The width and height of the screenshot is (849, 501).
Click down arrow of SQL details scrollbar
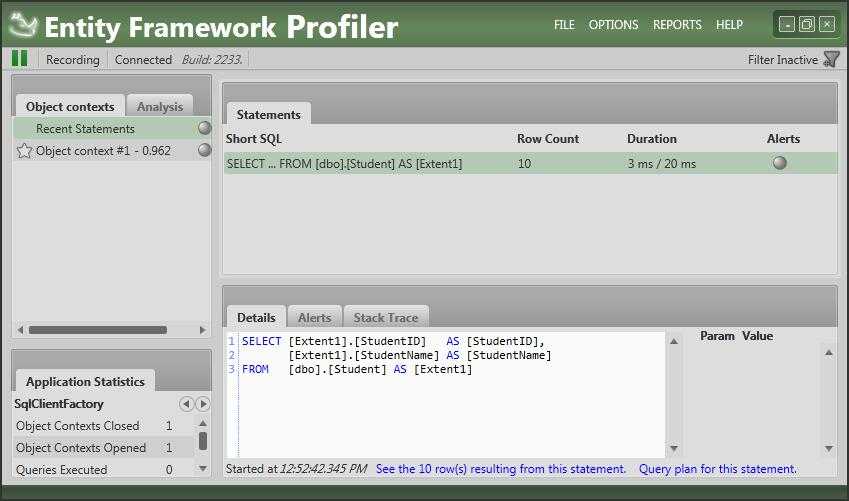[x=674, y=448]
